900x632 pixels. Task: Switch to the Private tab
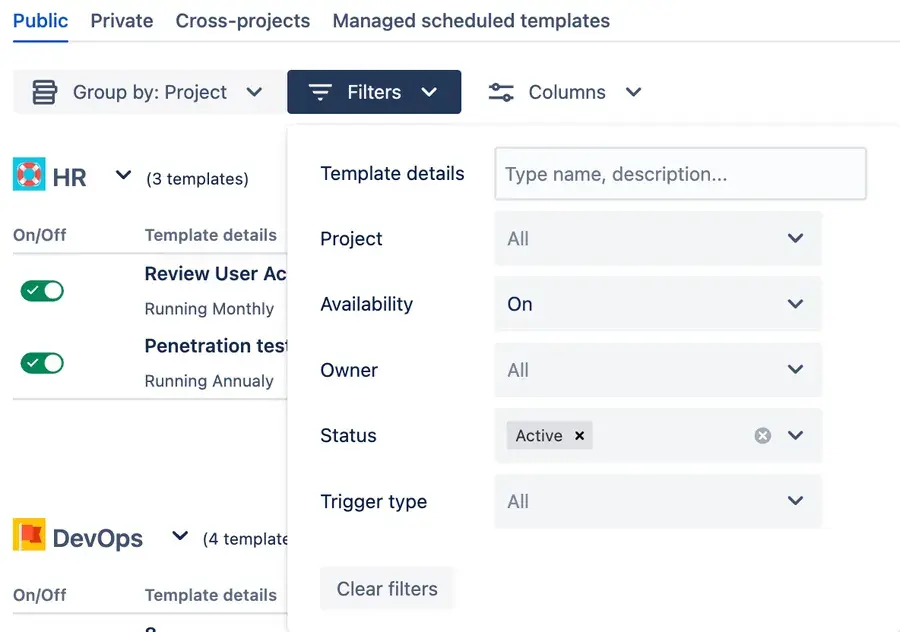point(121,20)
